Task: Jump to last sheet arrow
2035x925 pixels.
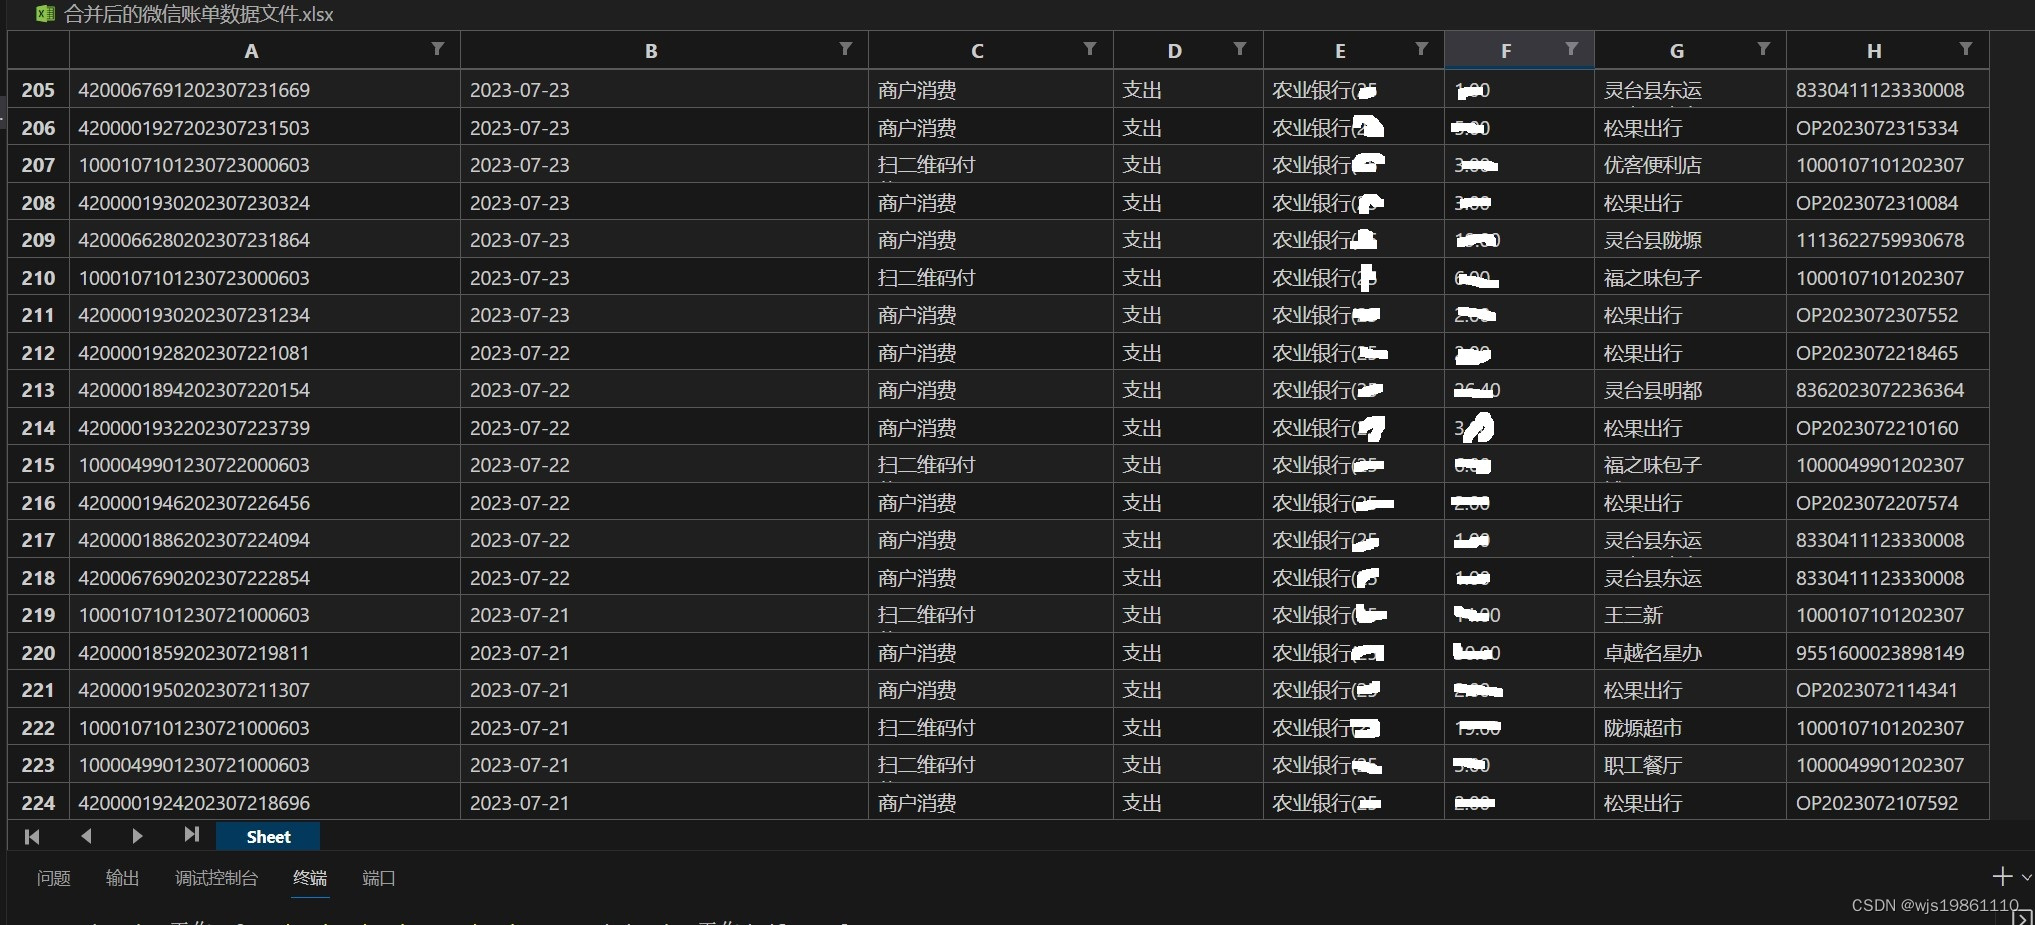Action: click(191, 835)
